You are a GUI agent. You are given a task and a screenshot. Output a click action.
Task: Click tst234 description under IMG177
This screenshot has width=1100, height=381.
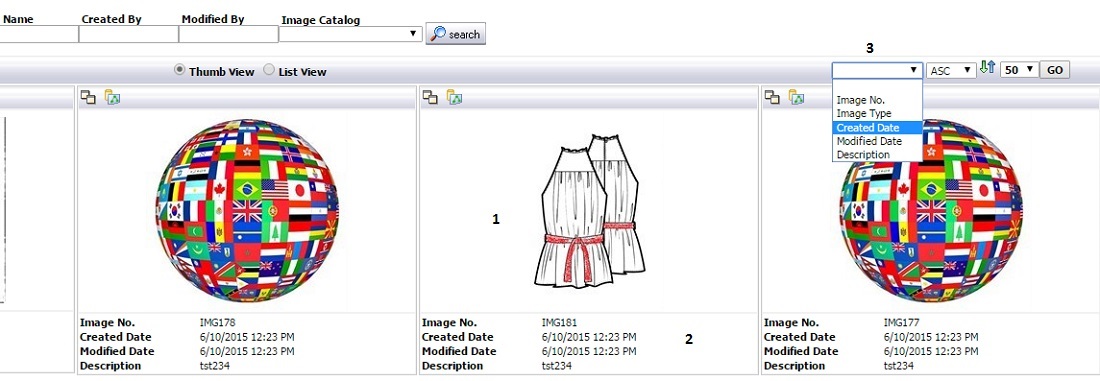click(899, 366)
